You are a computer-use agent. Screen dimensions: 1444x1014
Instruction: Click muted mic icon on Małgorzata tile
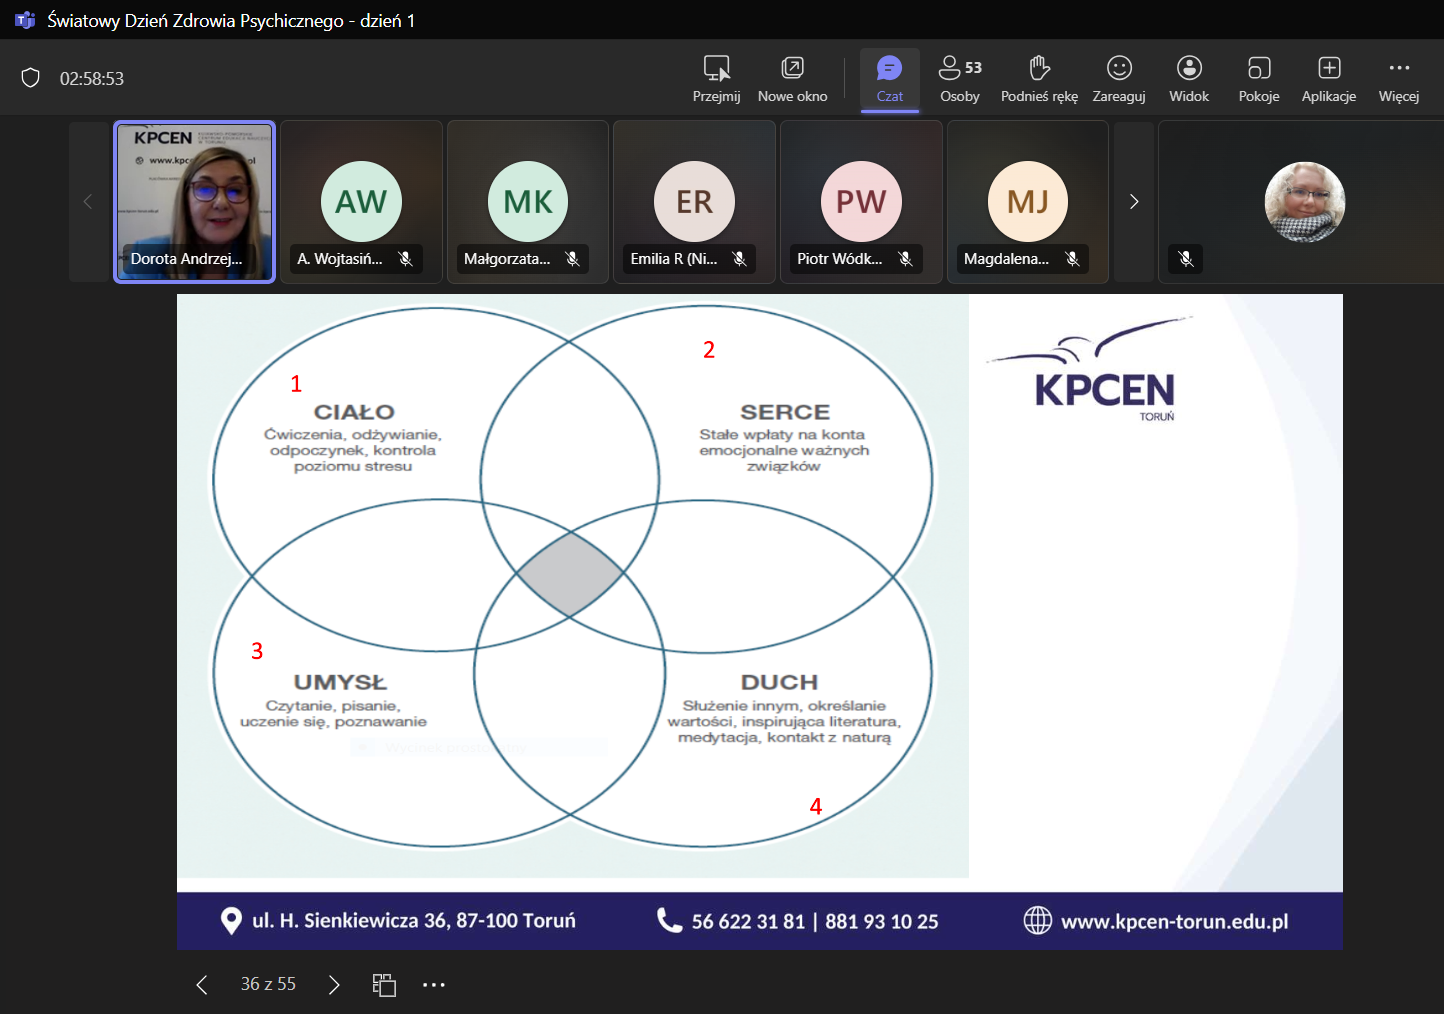tap(573, 259)
